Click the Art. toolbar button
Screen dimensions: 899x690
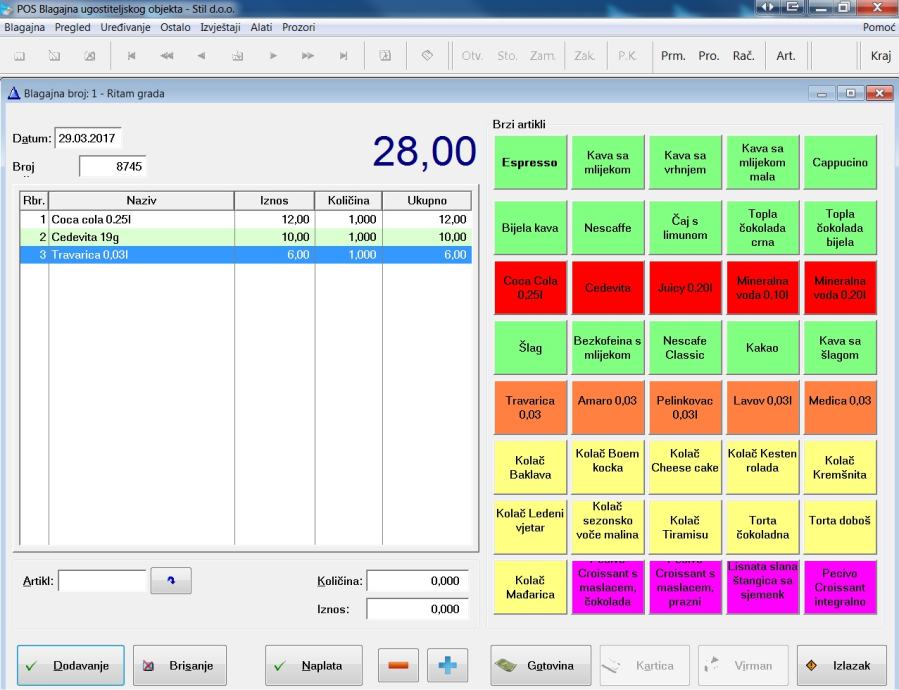(785, 56)
